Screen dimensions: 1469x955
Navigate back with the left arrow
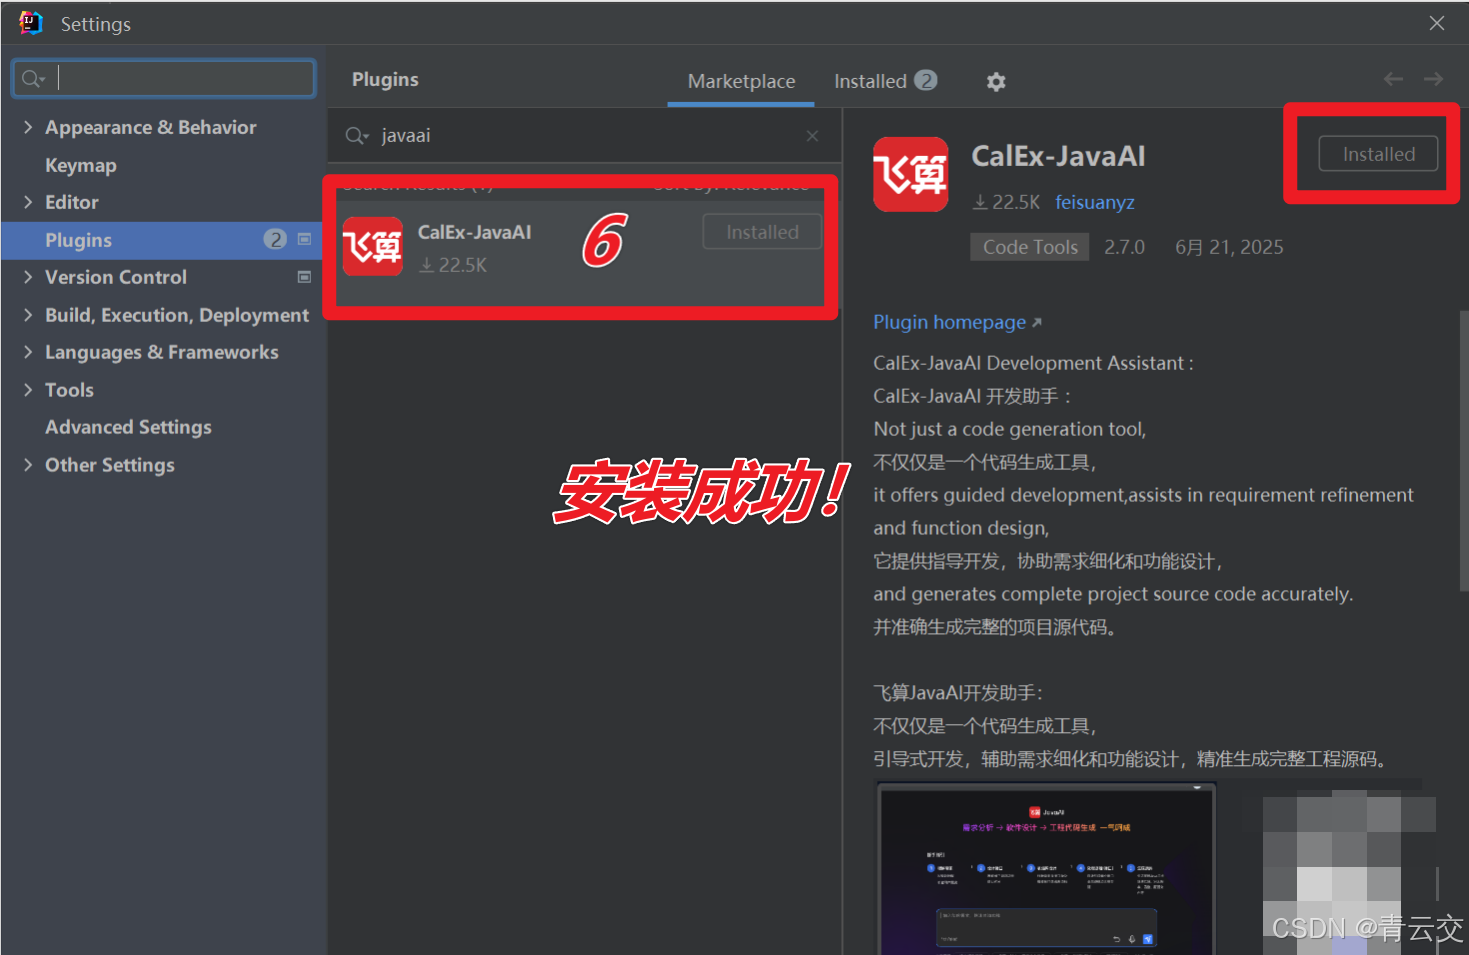coord(1393,79)
